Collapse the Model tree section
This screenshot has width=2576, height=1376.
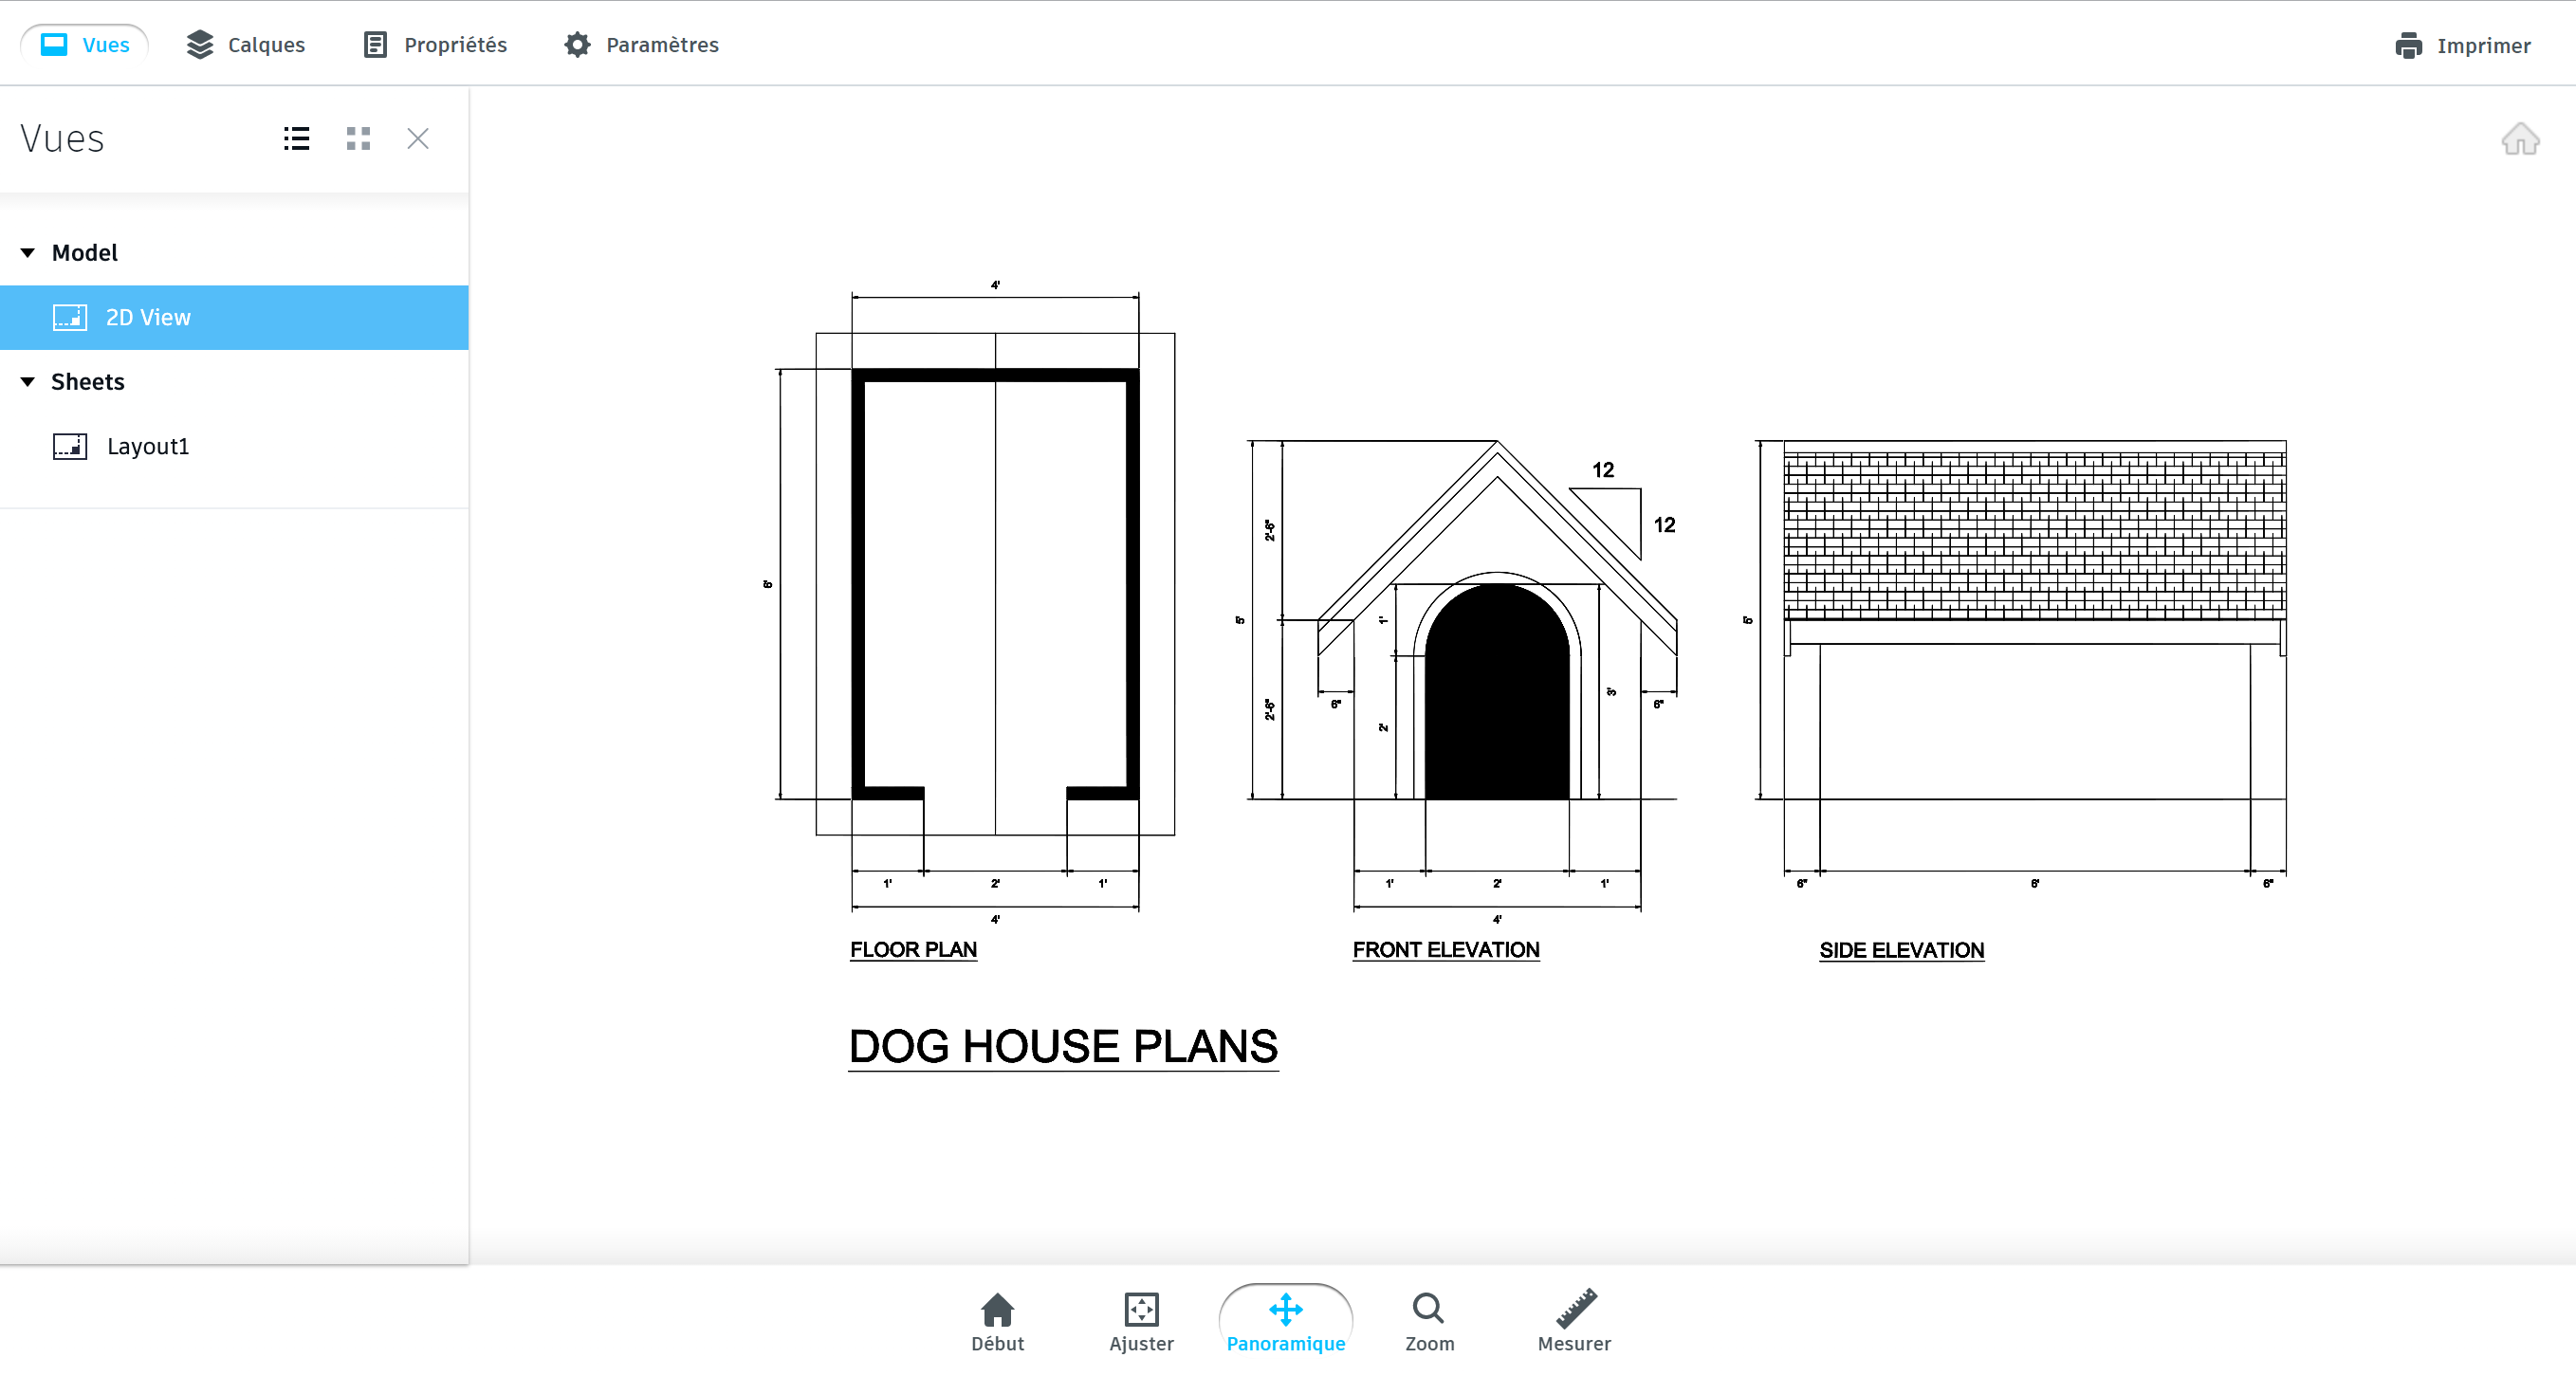tap(28, 253)
